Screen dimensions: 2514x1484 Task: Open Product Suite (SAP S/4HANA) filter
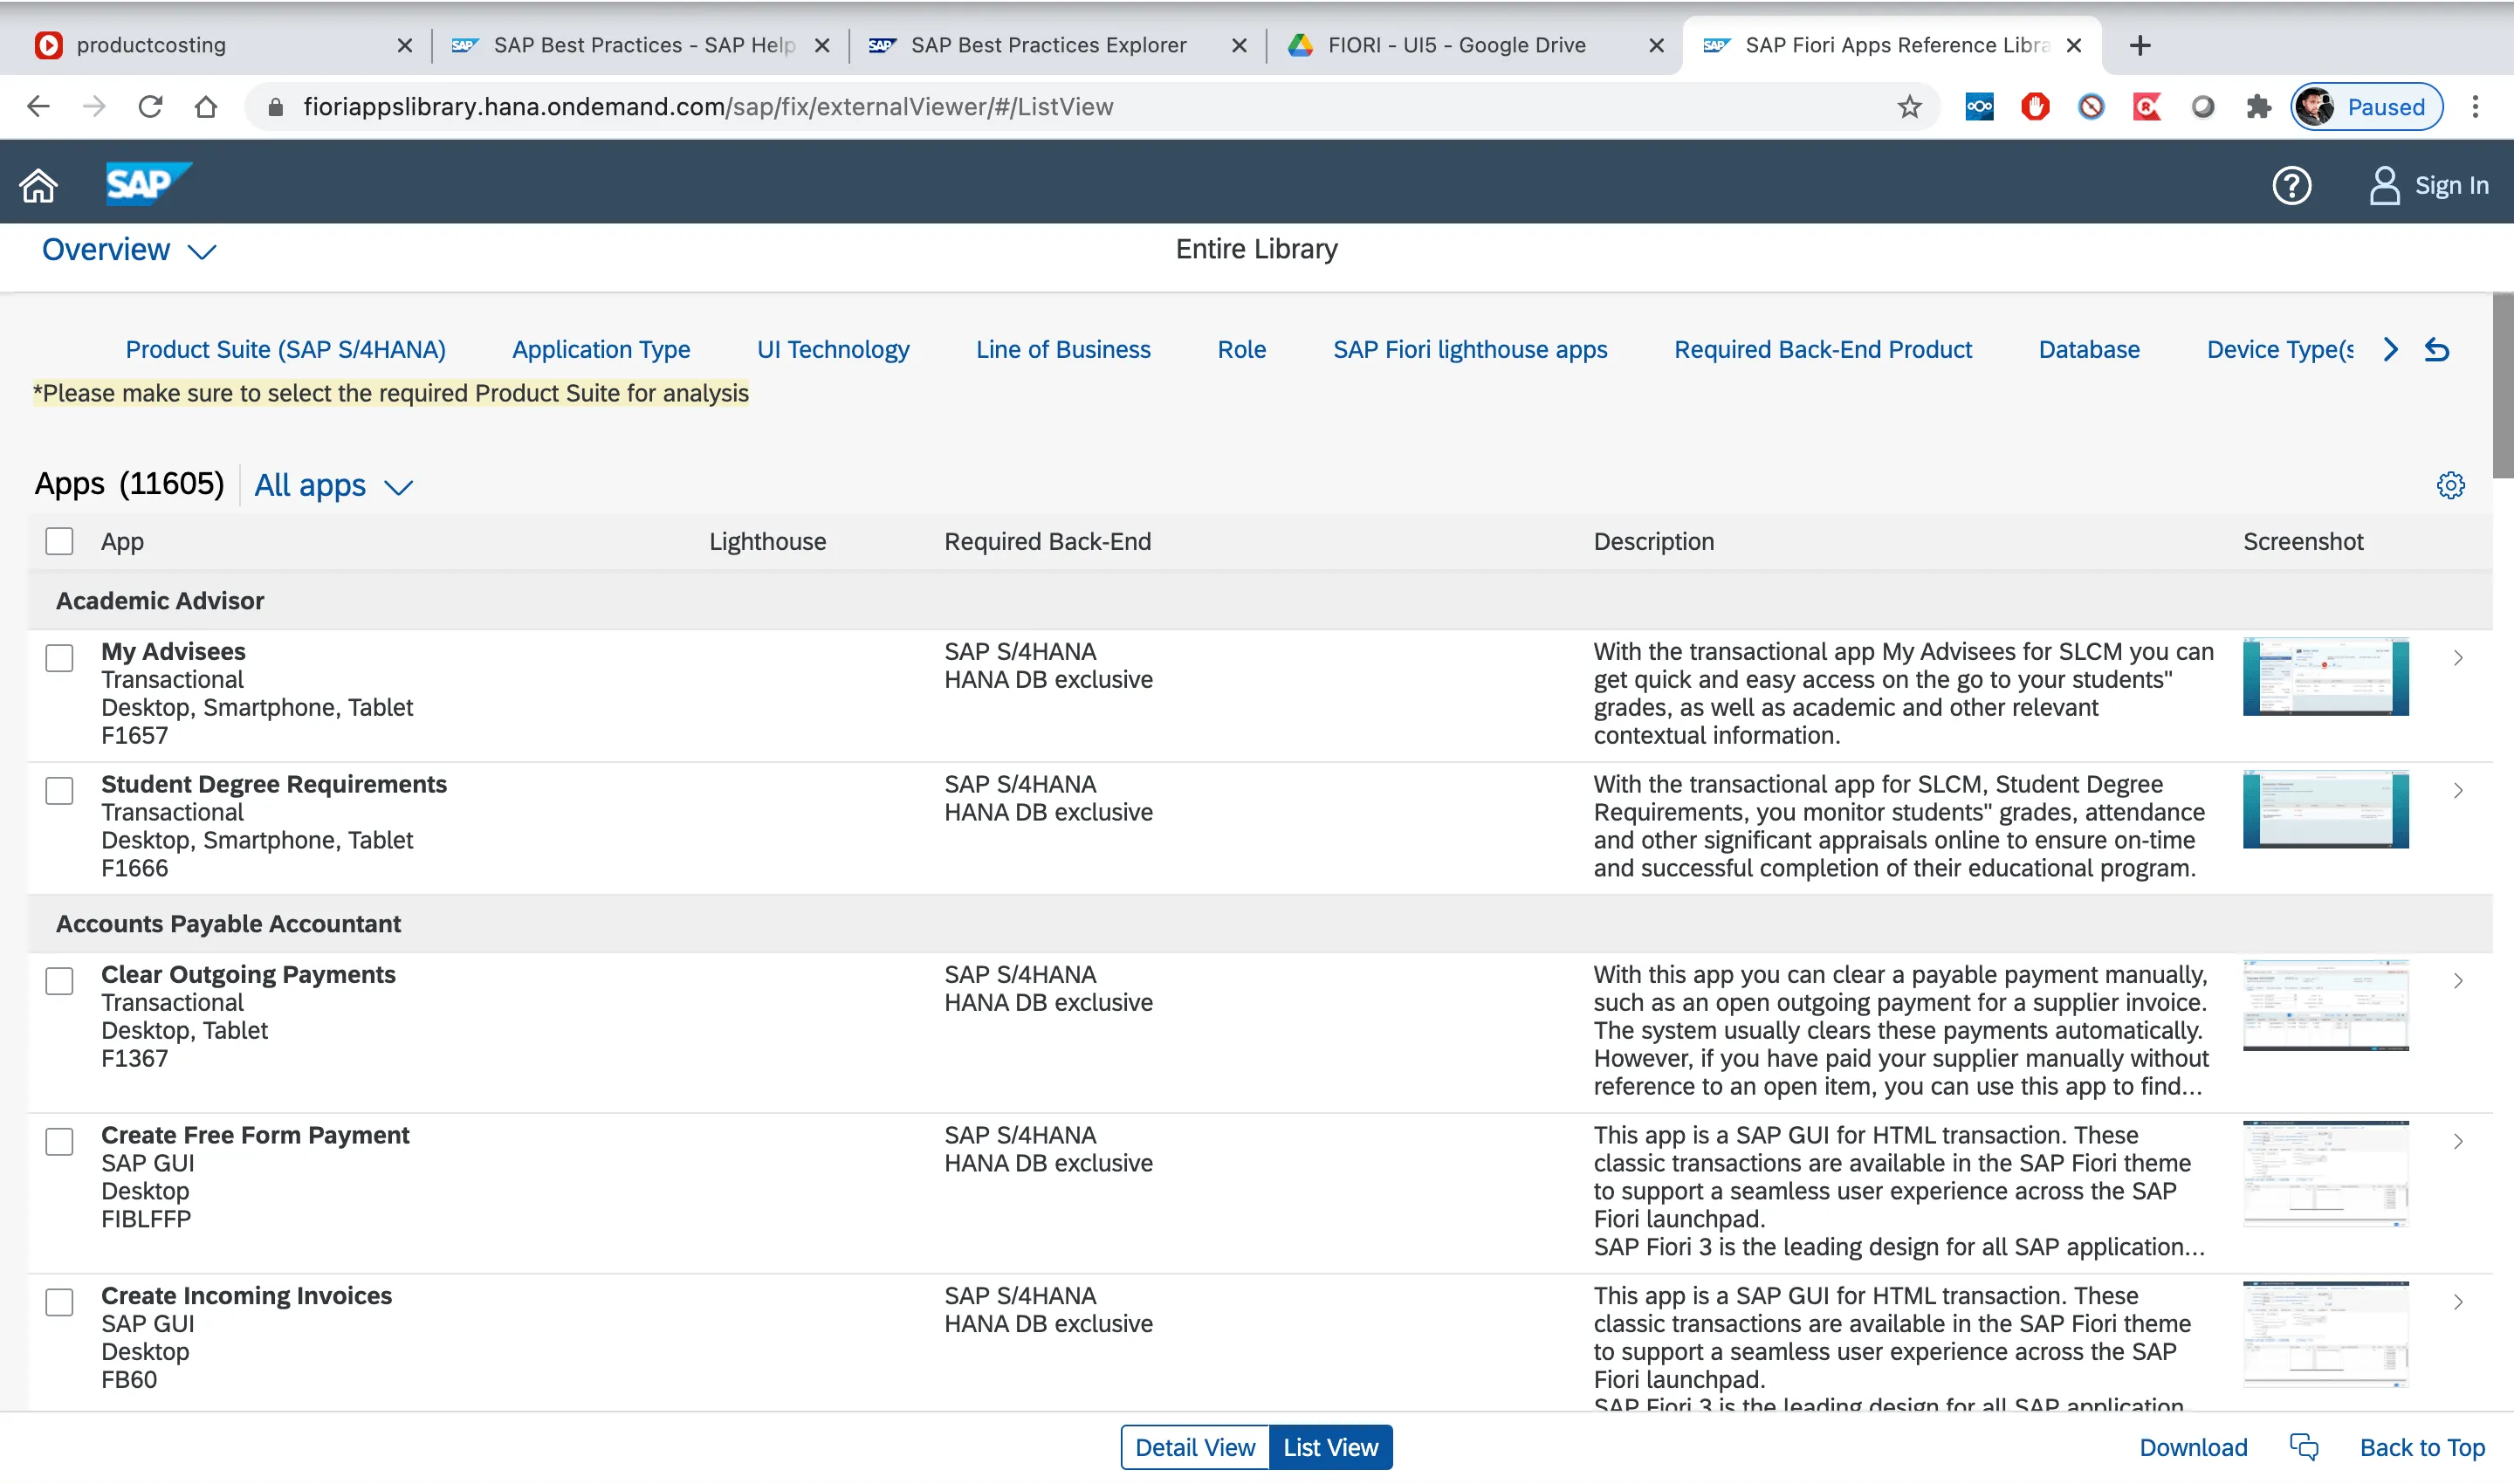click(x=285, y=349)
